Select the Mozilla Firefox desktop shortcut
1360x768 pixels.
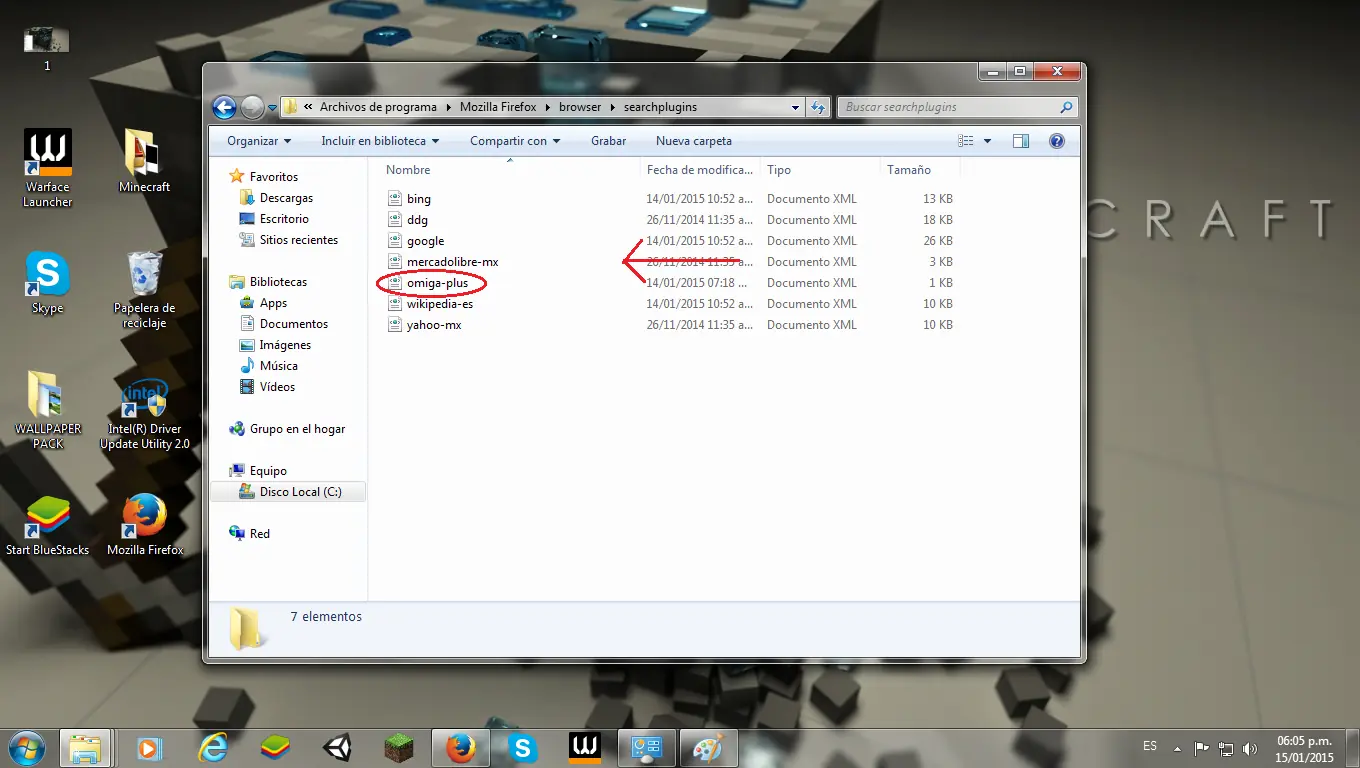pos(145,525)
